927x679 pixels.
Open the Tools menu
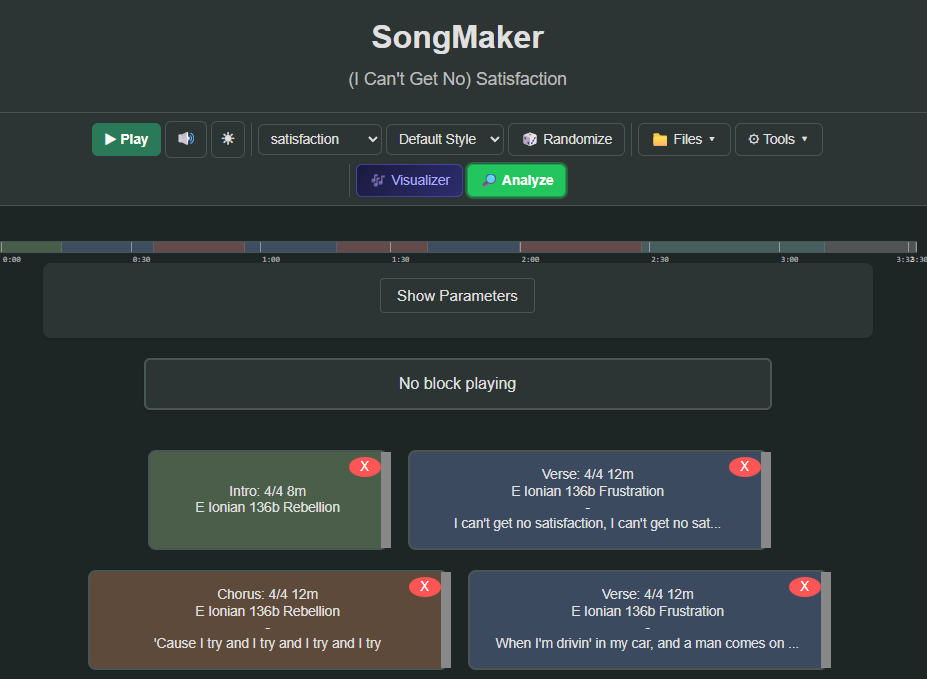tap(779, 139)
